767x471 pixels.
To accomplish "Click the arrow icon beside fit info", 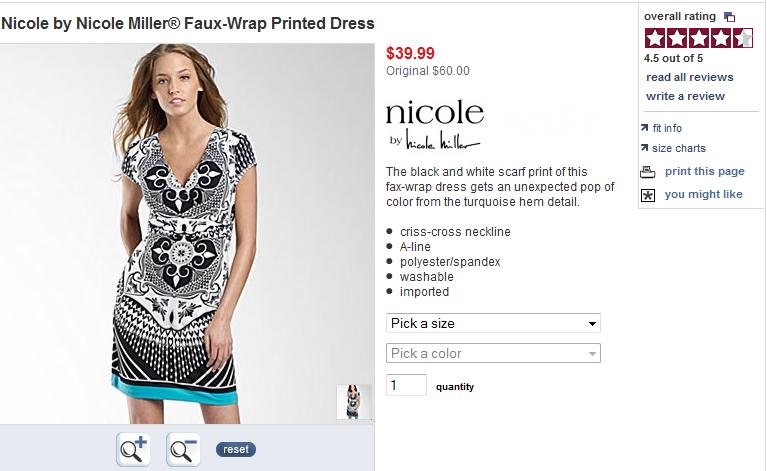I will coord(645,128).
